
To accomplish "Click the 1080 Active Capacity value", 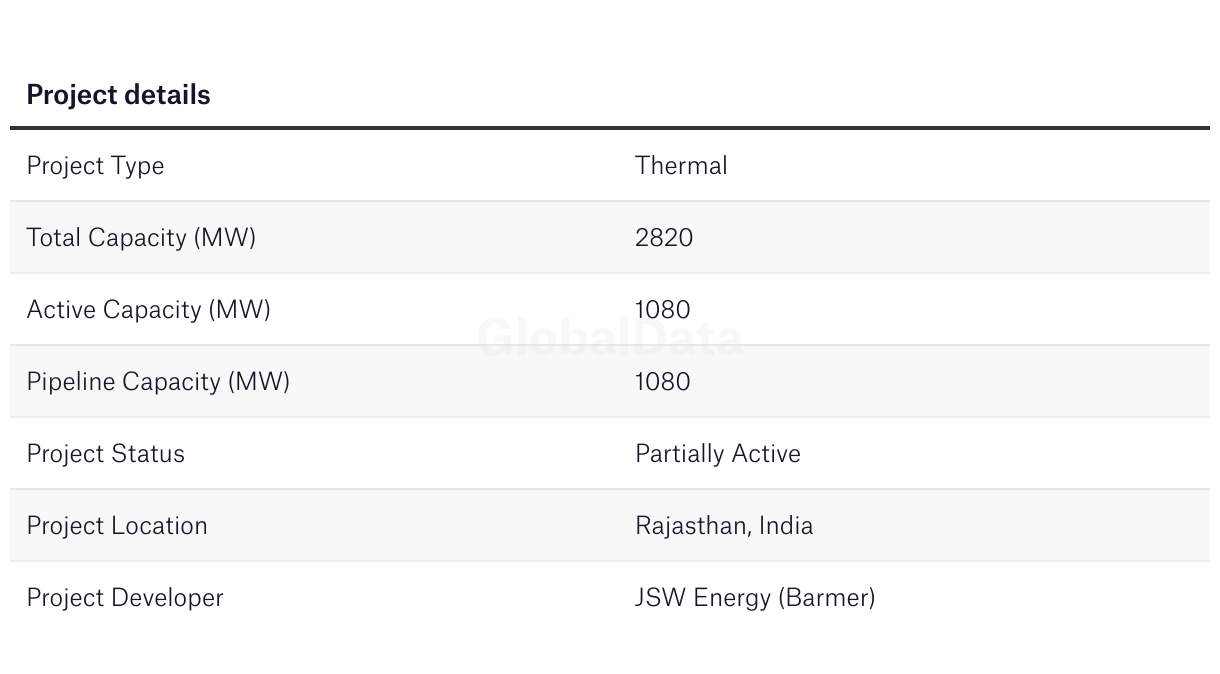I will [x=663, y=310].
